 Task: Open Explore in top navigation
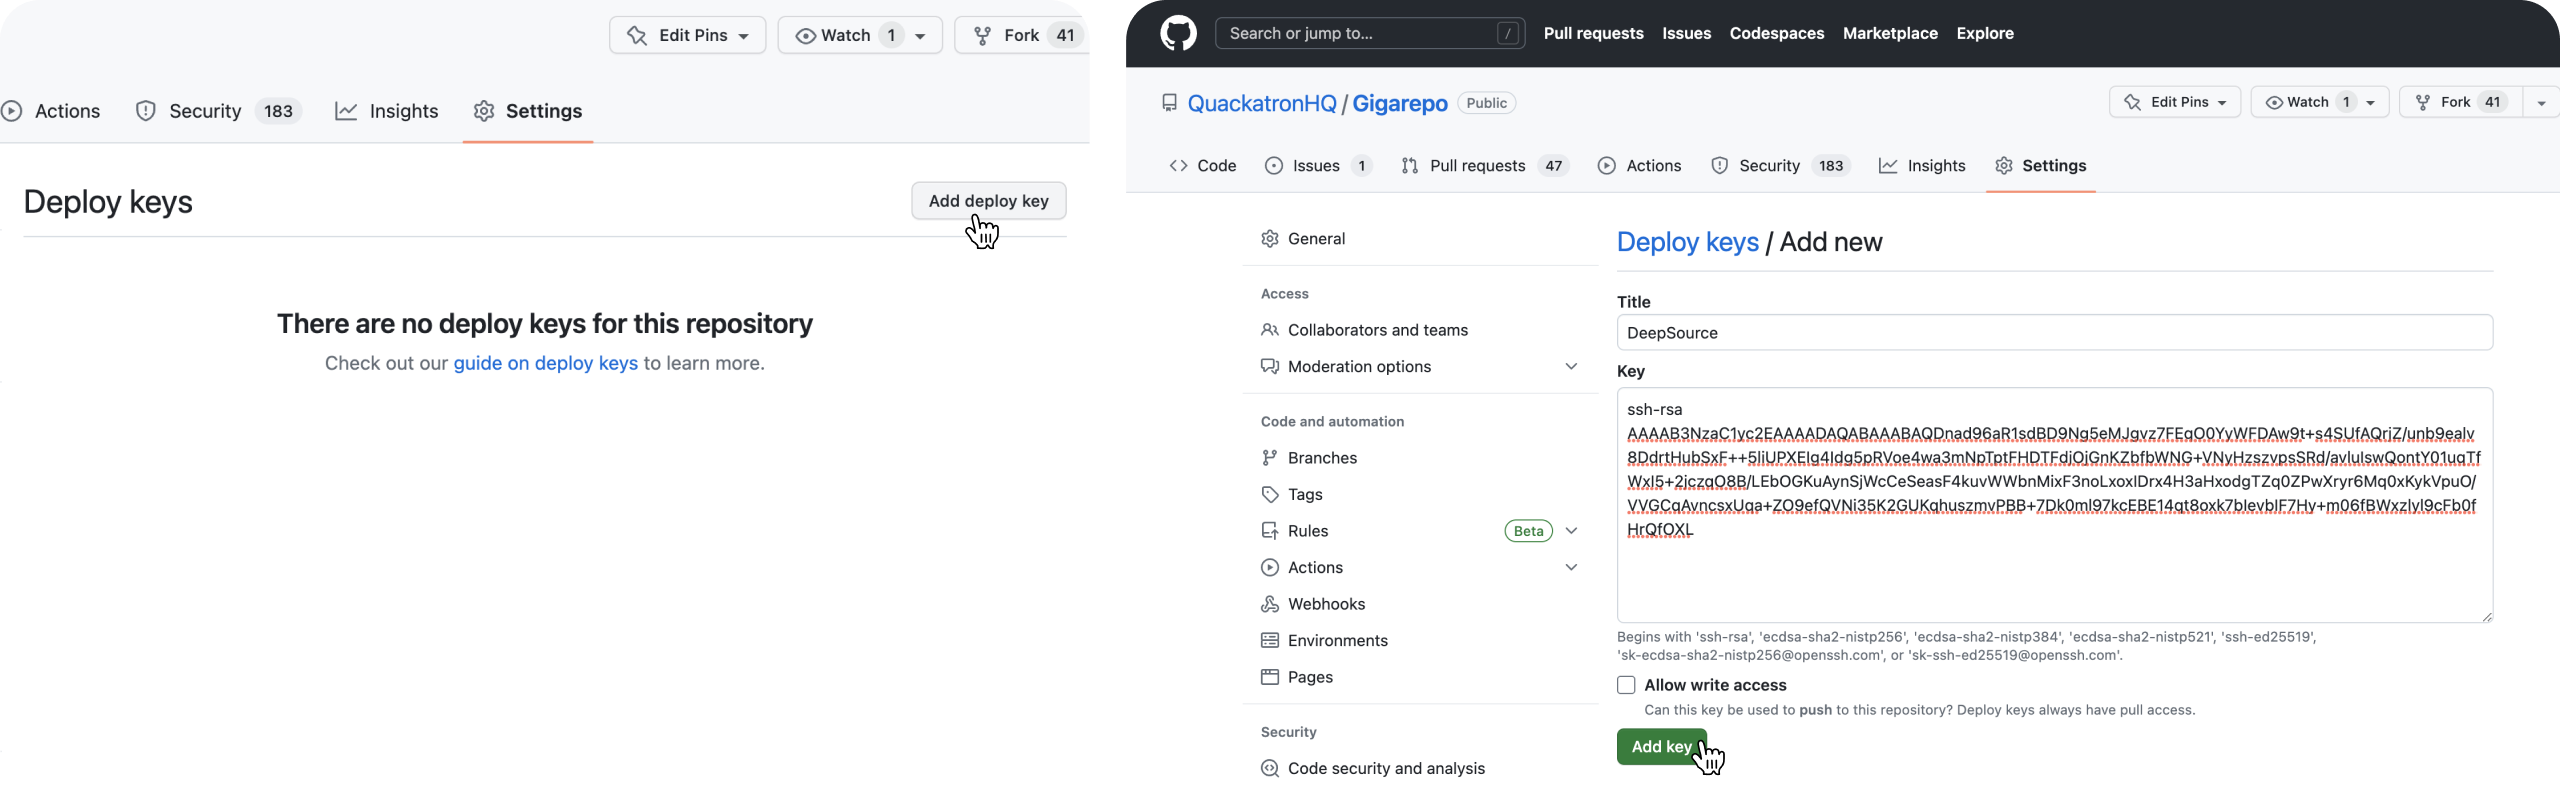1985,33
